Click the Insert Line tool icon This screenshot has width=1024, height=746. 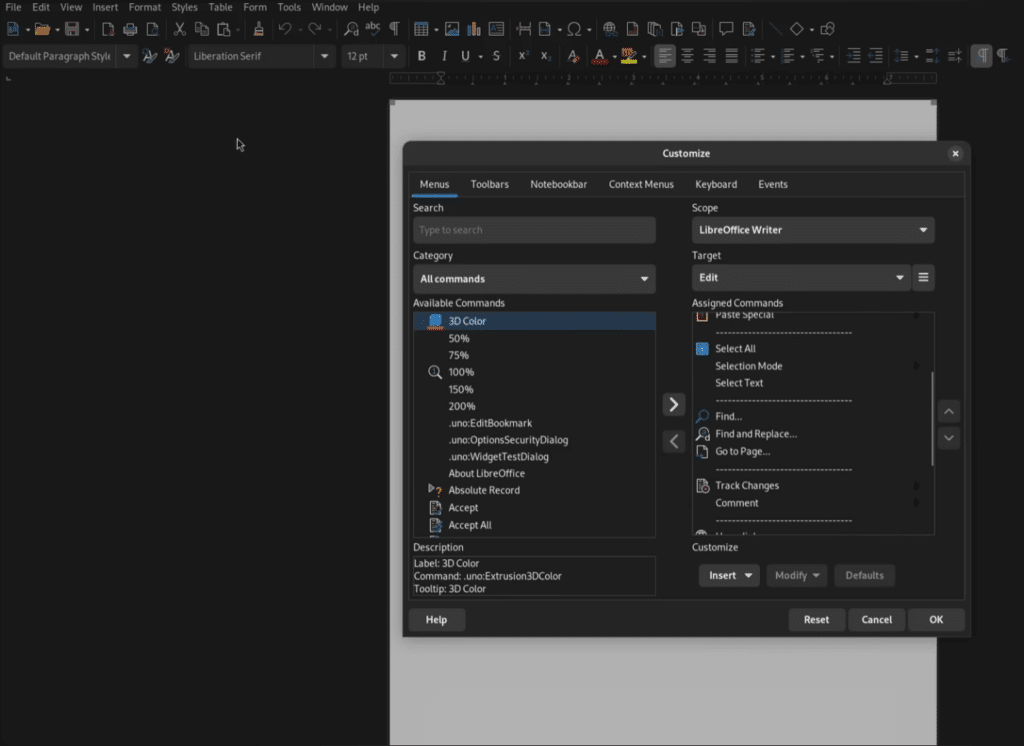pos(775,29)
